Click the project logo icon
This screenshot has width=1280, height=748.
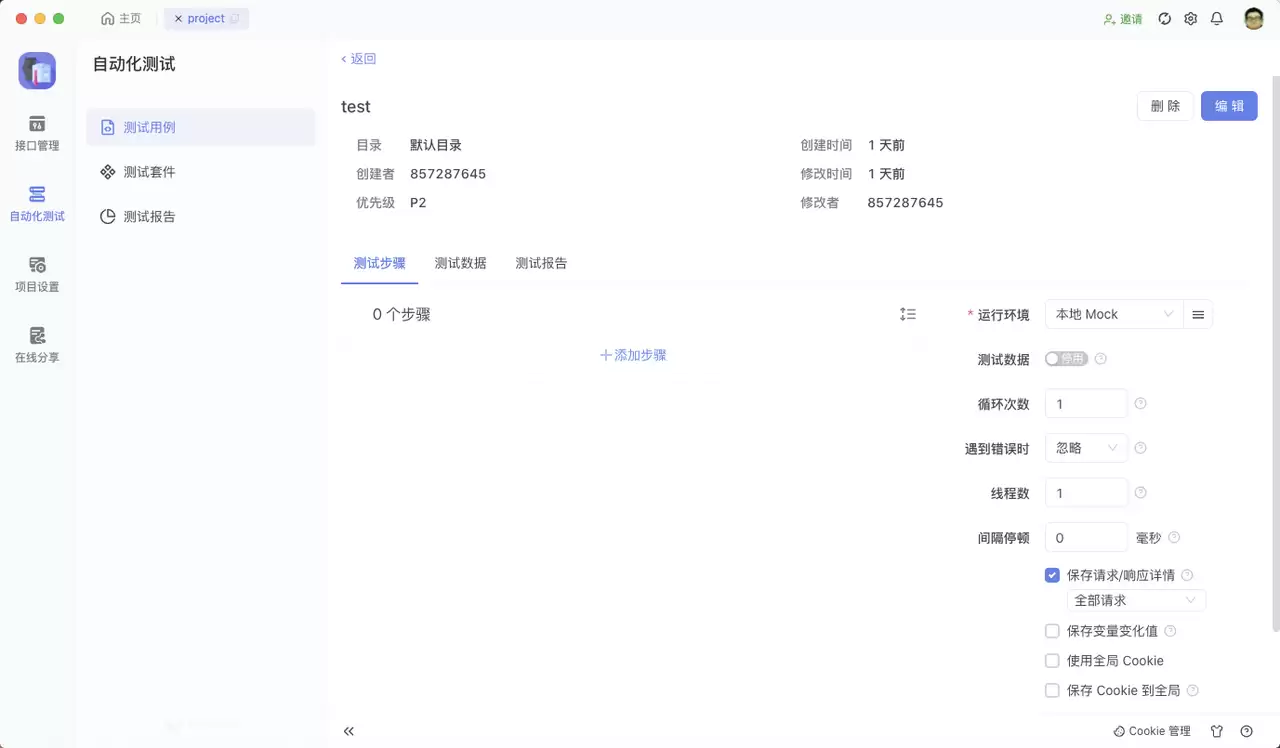pyautogui.click(x=37, y=71)
